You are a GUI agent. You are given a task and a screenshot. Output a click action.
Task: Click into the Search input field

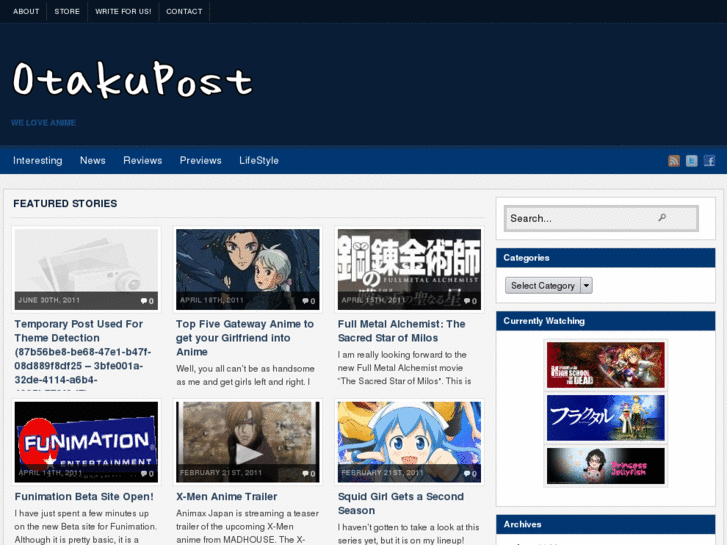(x=601, y=218)
